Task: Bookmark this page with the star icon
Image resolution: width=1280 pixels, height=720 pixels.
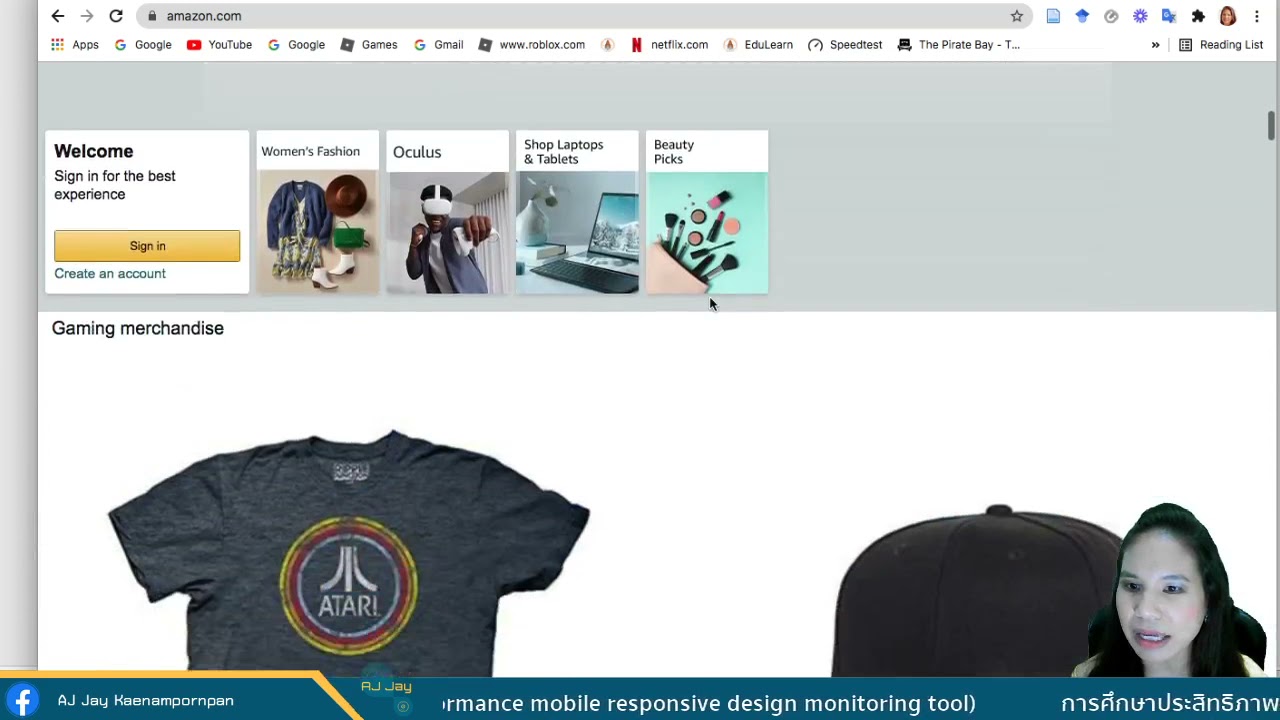Action: click(x=1017, y=16)
